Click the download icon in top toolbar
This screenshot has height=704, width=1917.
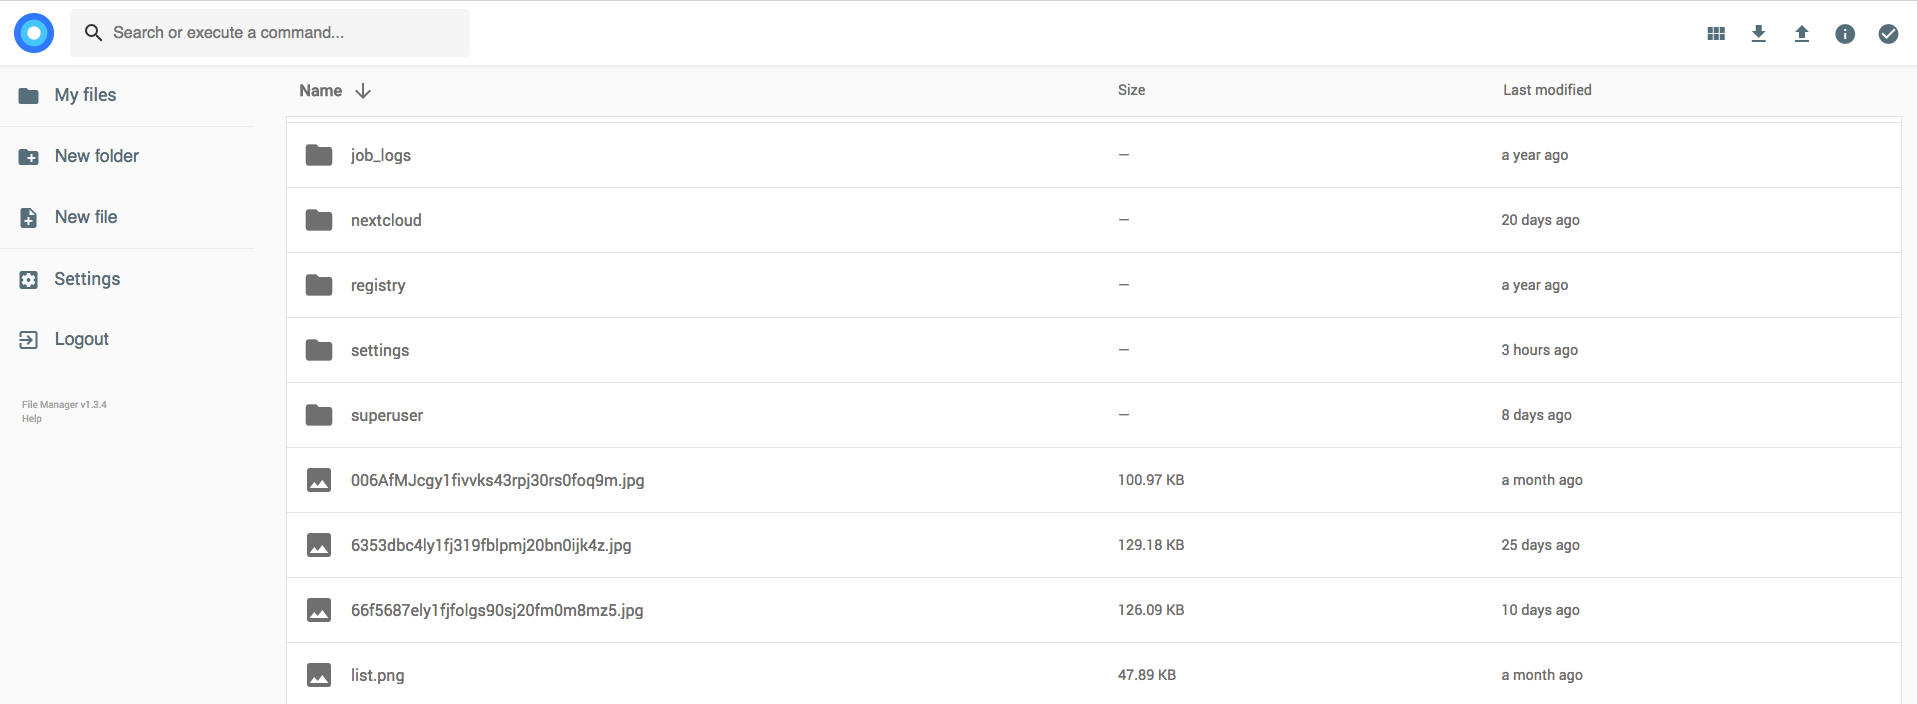click(x=1759, y=34)
